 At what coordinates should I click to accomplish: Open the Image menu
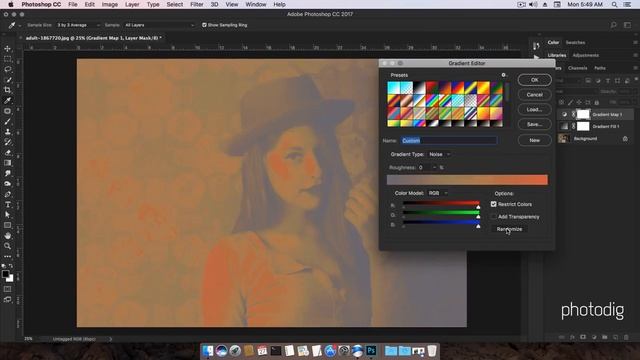109,4
